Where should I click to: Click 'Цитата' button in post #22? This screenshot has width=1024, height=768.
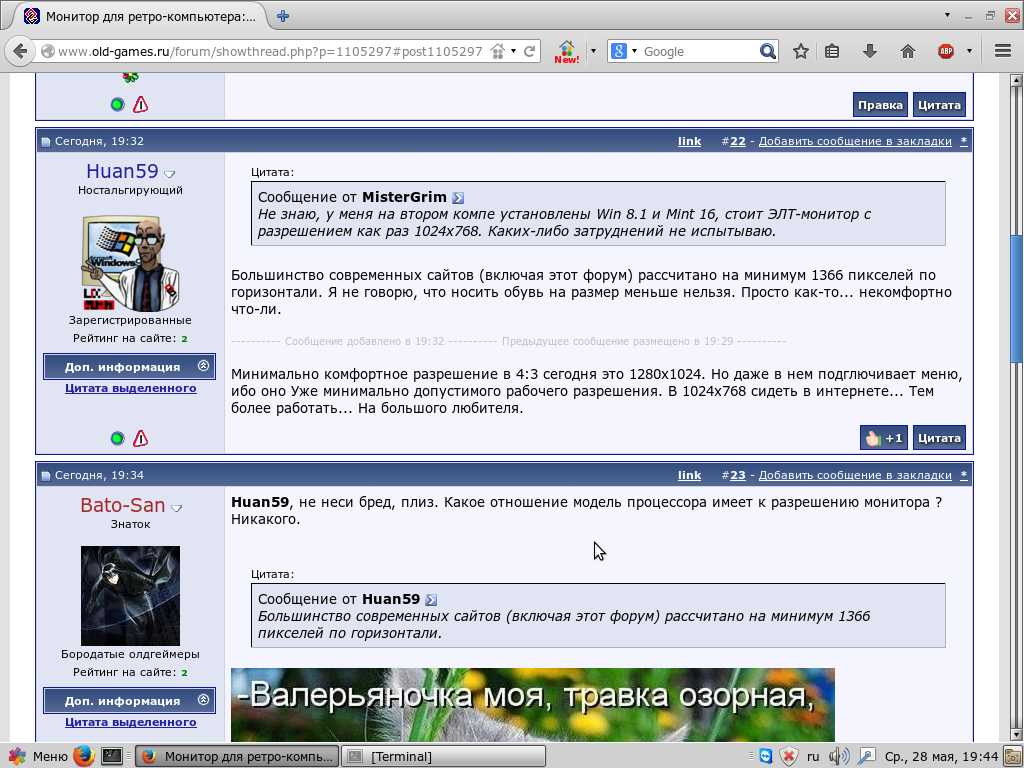pos(939,438)
